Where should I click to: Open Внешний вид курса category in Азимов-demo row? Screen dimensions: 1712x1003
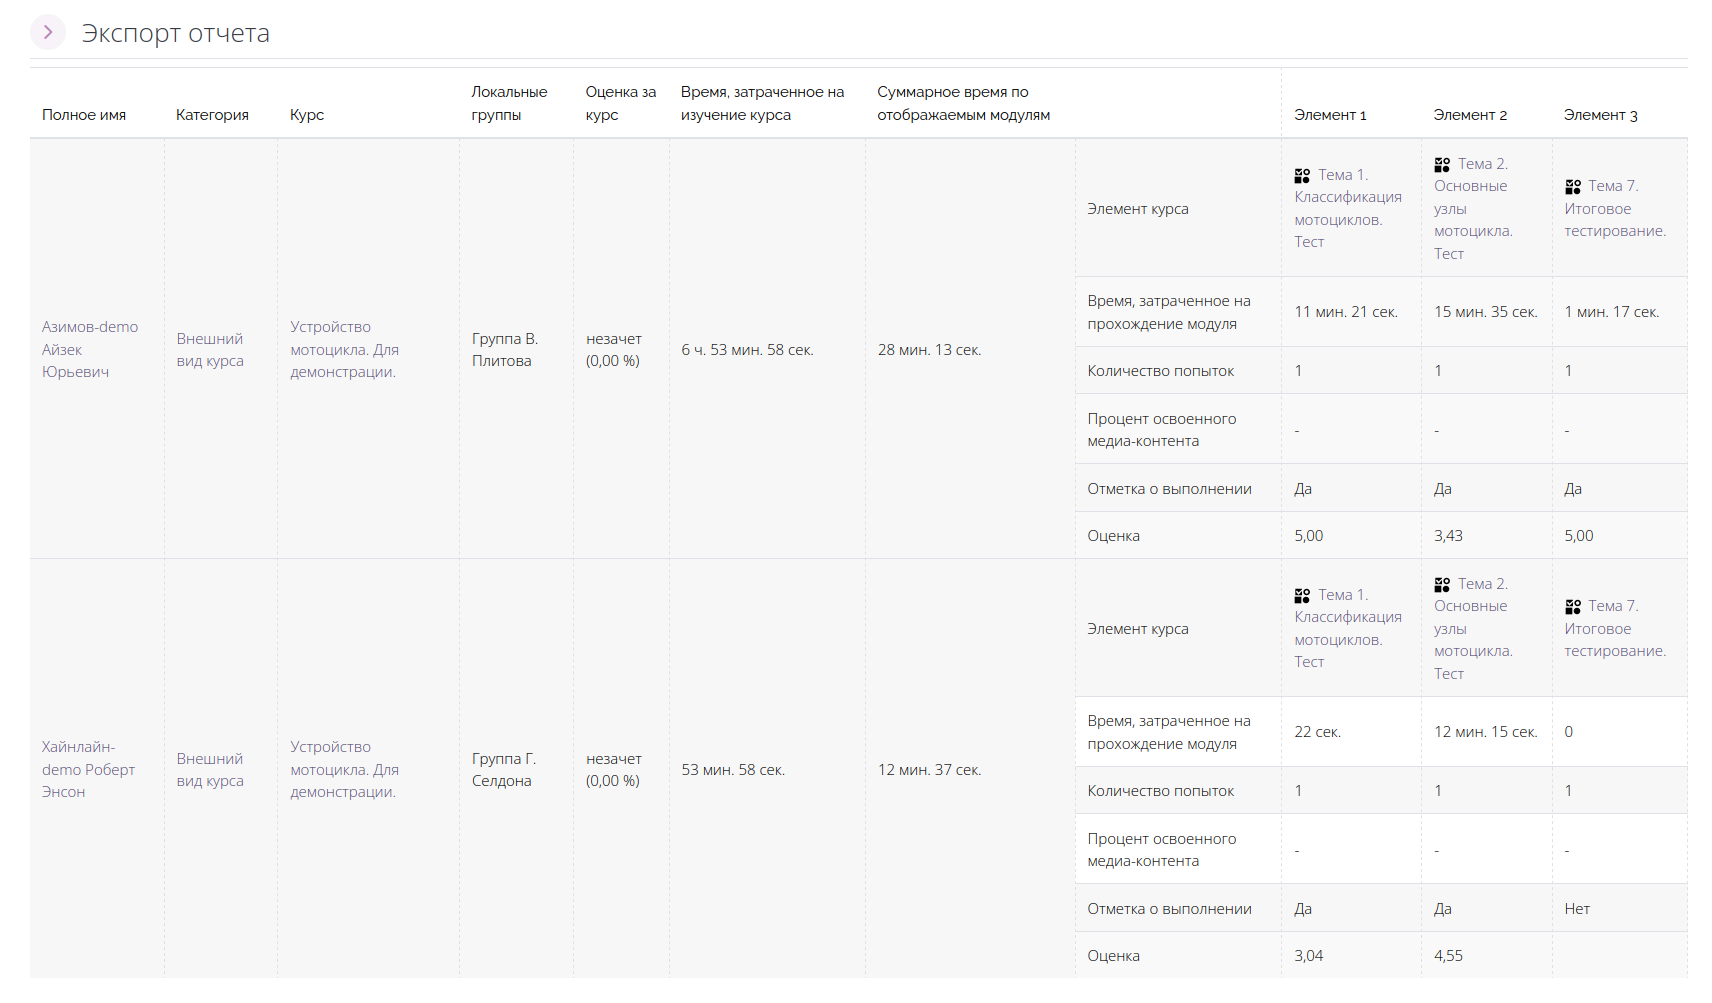(210, 350)
